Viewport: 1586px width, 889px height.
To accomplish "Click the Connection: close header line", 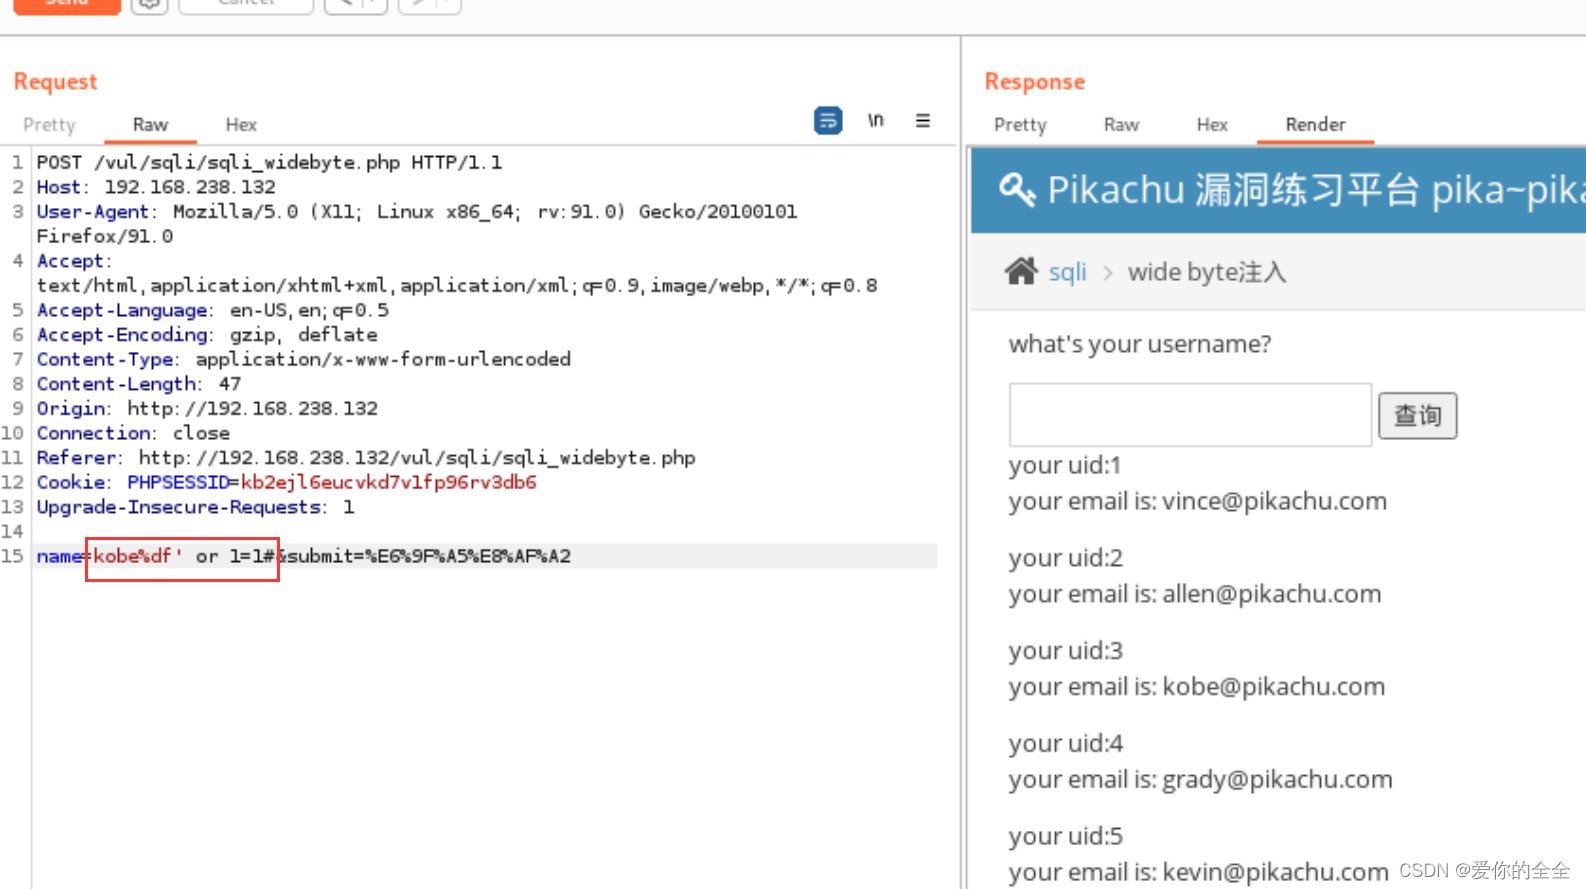I will (133, 433).
